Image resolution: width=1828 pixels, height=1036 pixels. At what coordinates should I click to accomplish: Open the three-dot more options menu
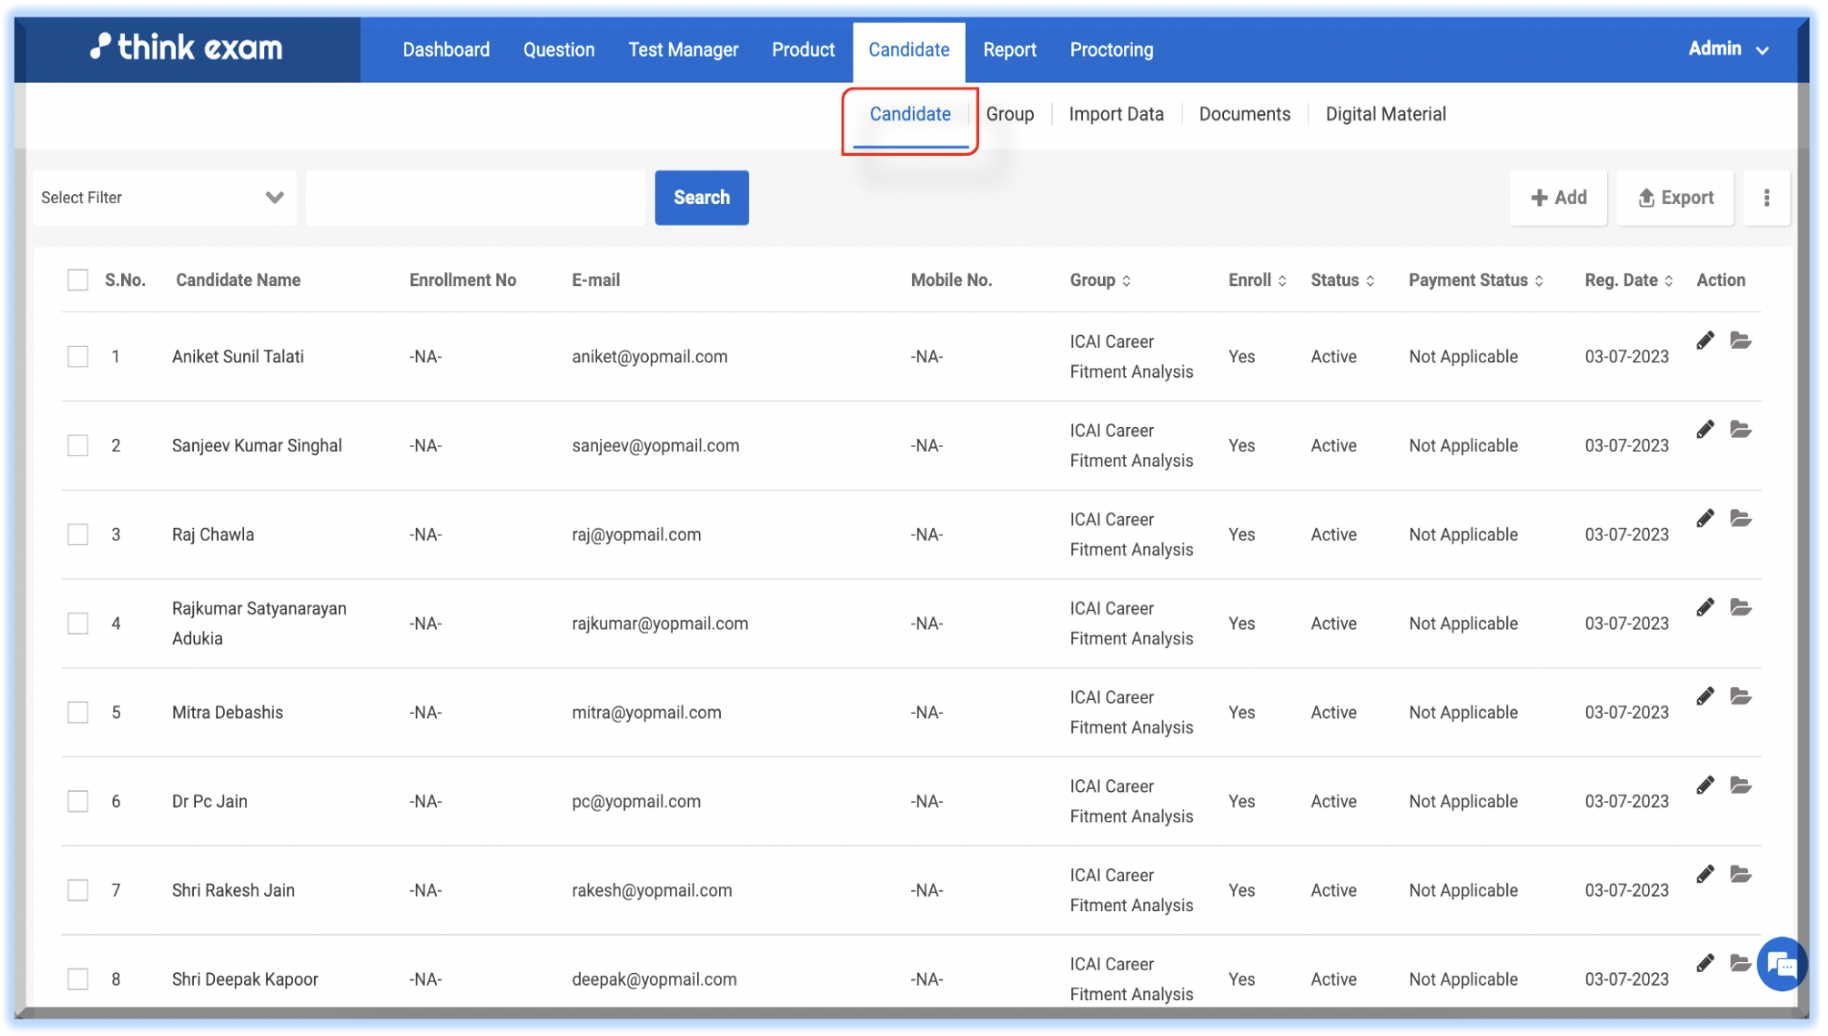pos(1767,198)
